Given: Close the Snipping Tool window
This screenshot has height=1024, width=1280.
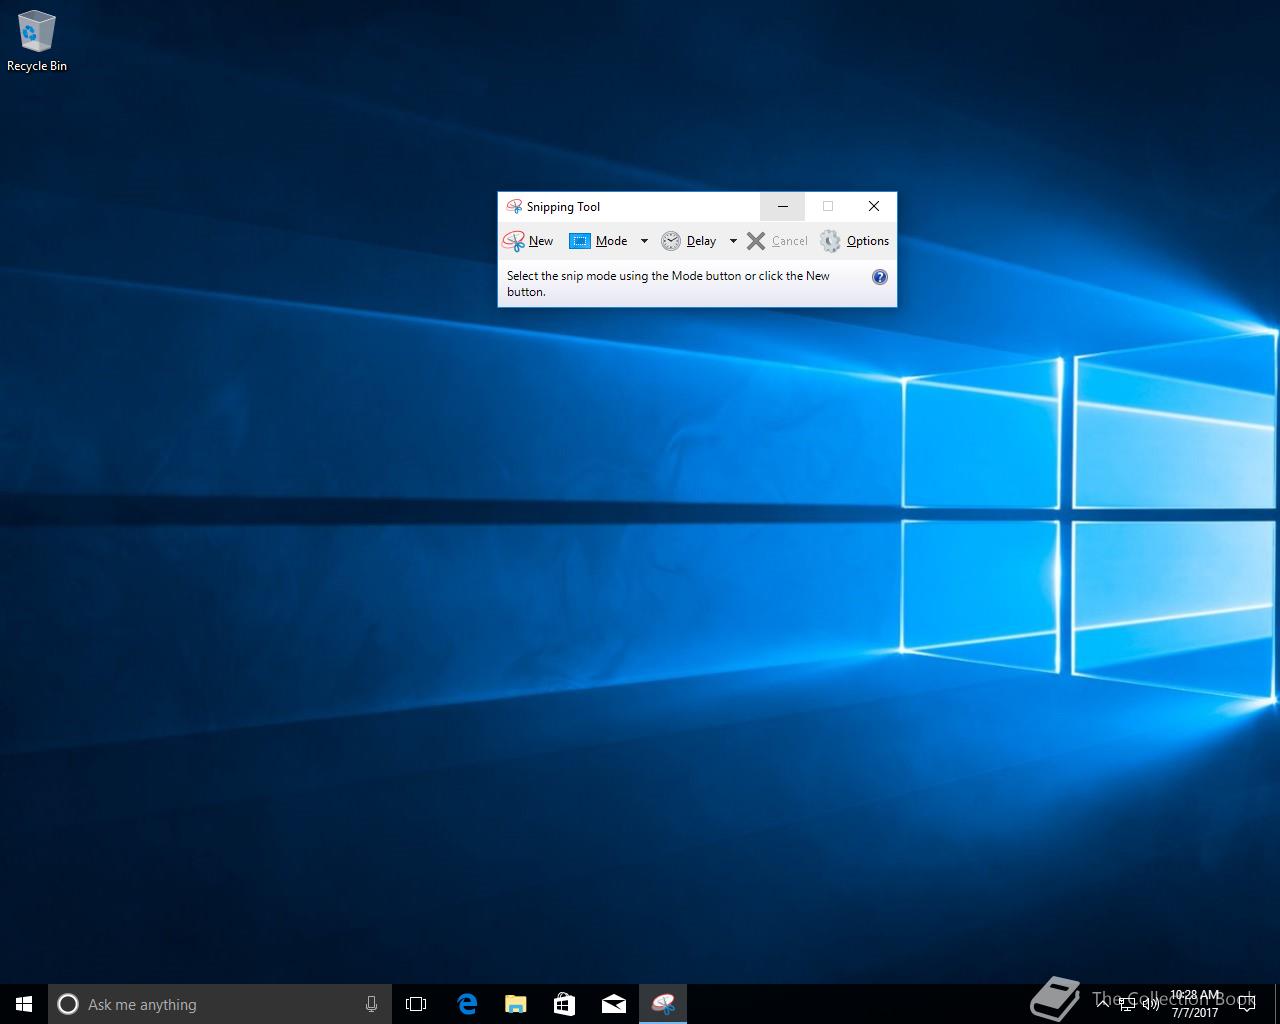Looking at the screenshot, I should 874,206.
